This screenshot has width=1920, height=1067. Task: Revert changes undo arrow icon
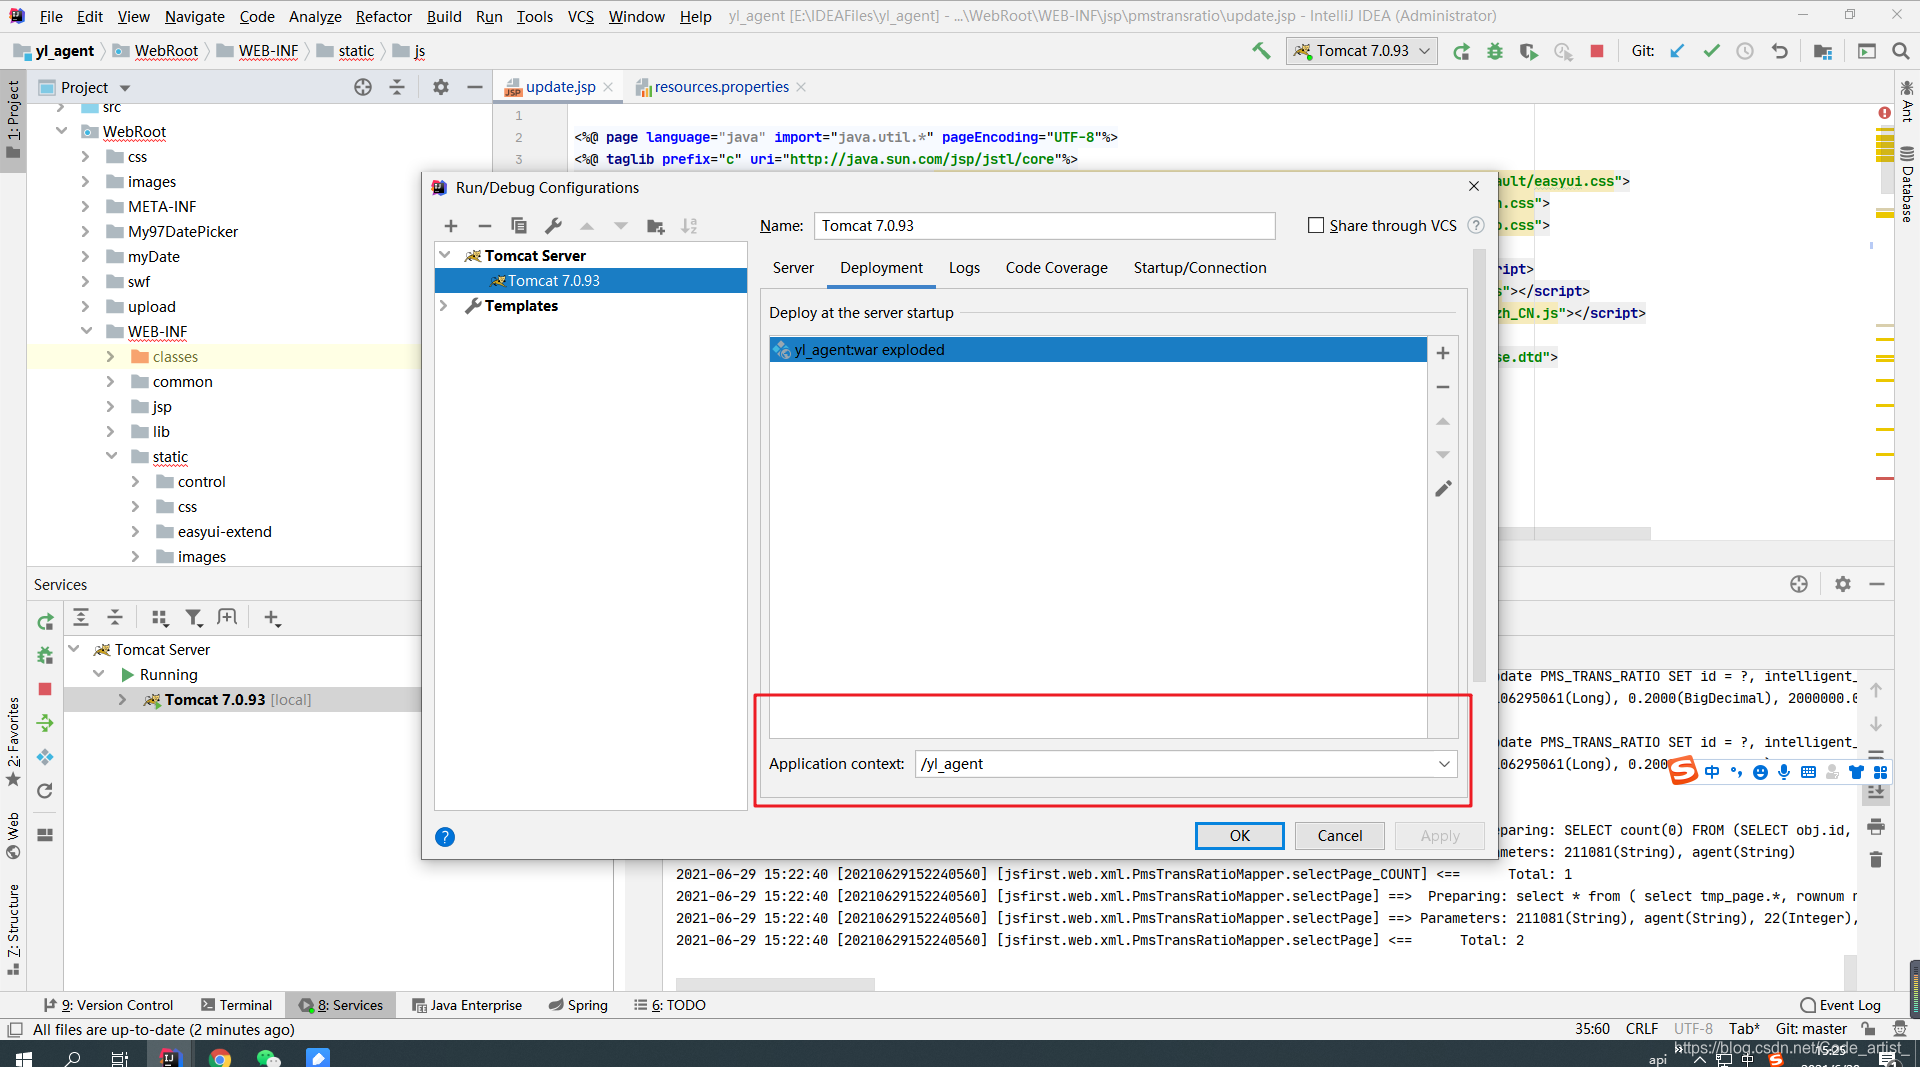(1779, 51)
